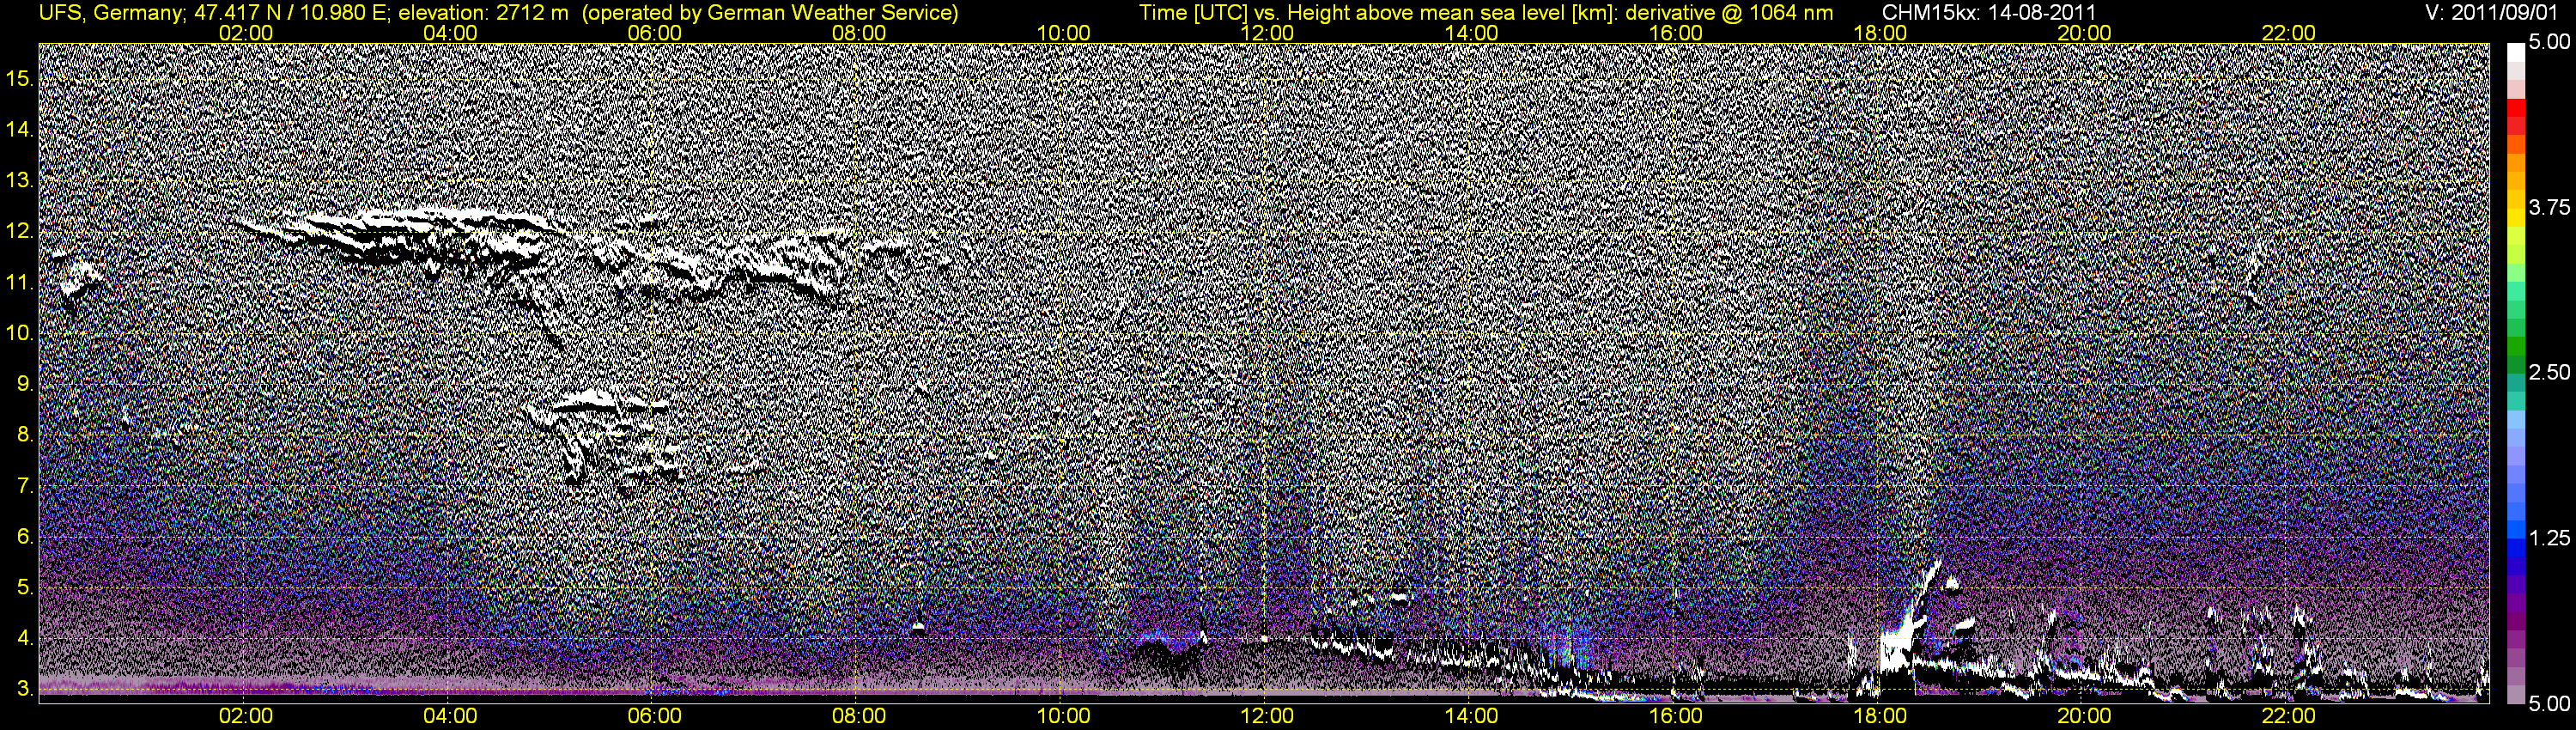Click the "08:00" label on the bottom time axis
Image resolution: width=2576 pixels, height=730 pixels.
pos(859,716)
